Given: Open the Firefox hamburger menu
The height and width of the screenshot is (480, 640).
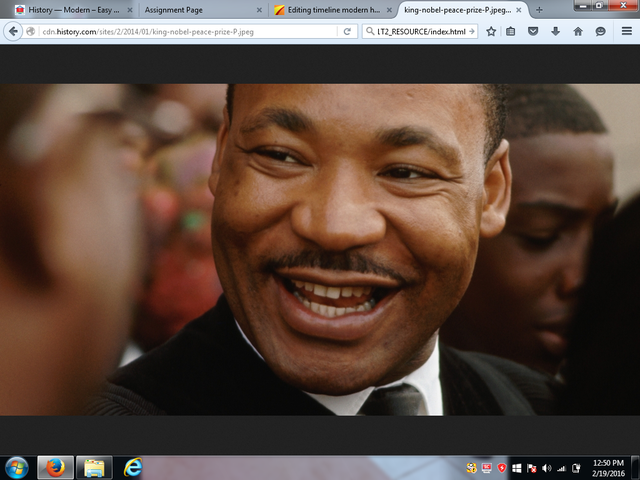Looking at the screenshot, I should point(627,31).
